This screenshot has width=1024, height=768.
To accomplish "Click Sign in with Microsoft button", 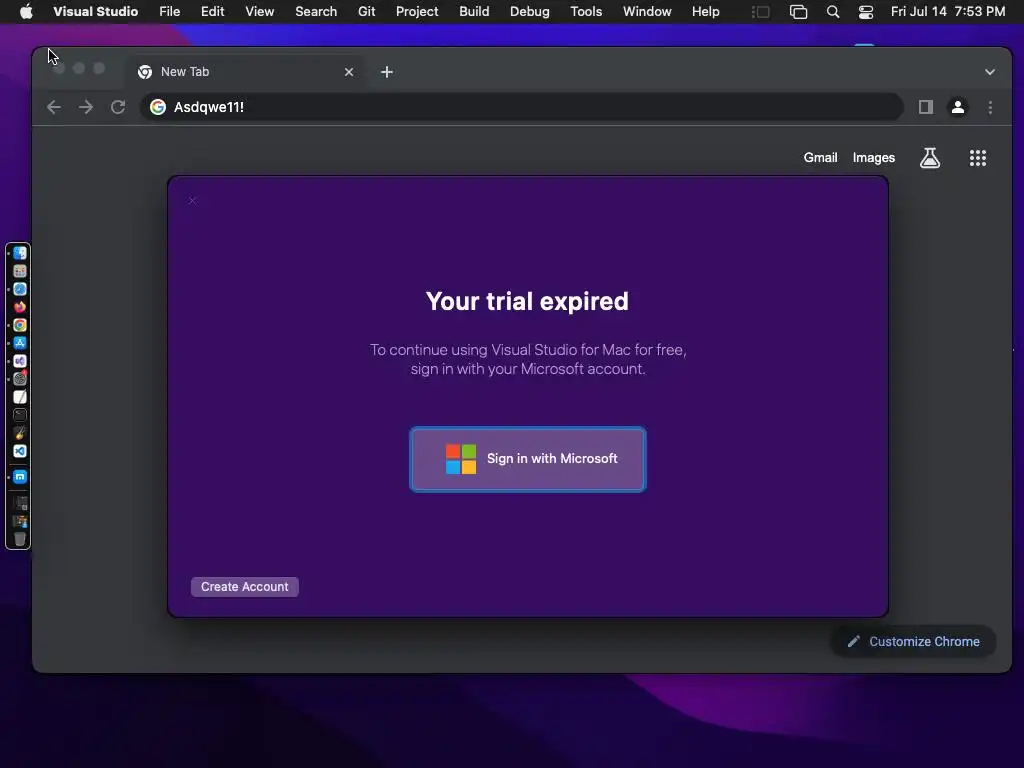I will [x=528, y=459].
